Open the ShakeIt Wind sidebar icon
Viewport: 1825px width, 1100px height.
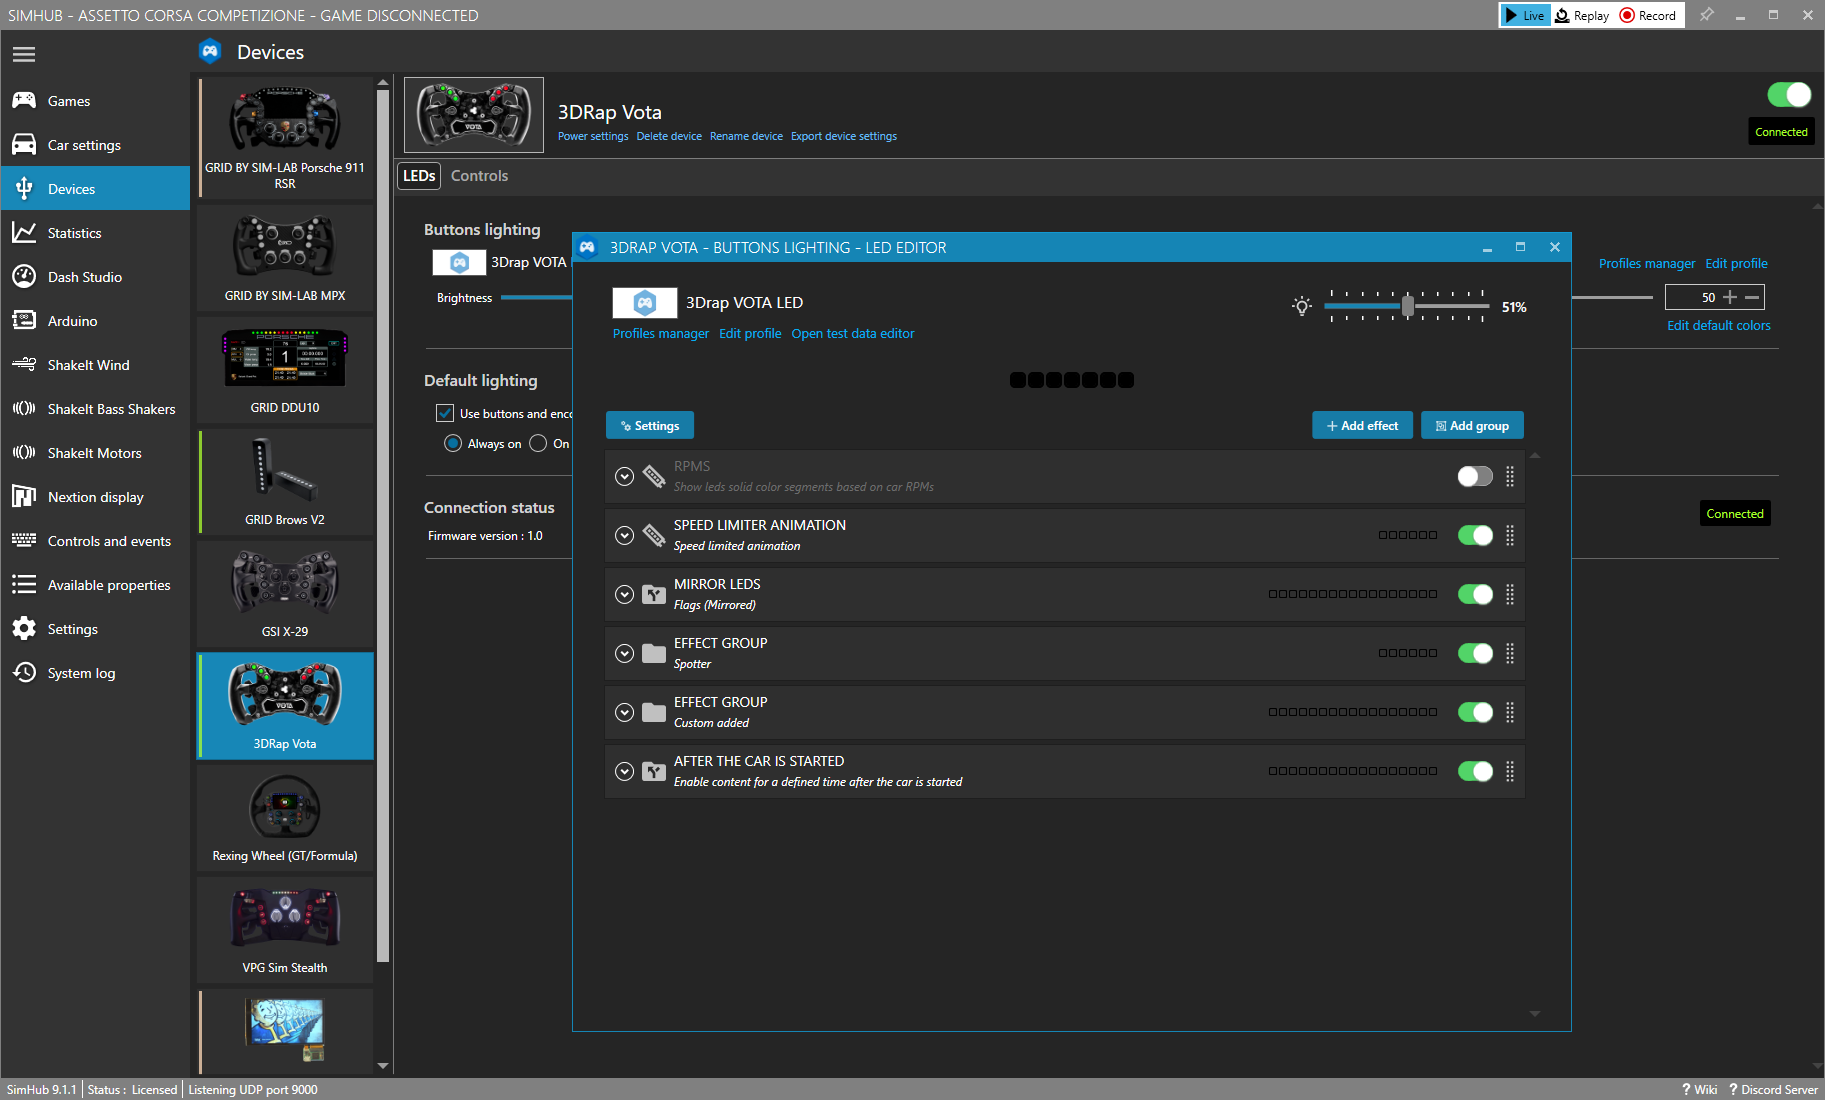(24, 365)
